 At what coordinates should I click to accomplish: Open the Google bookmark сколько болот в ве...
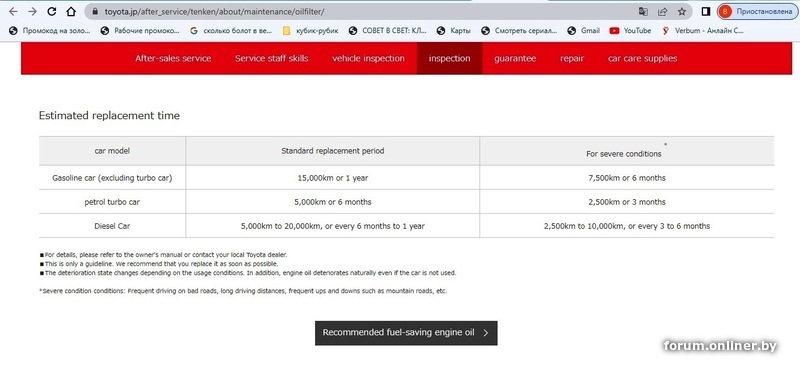coord(231,31)
